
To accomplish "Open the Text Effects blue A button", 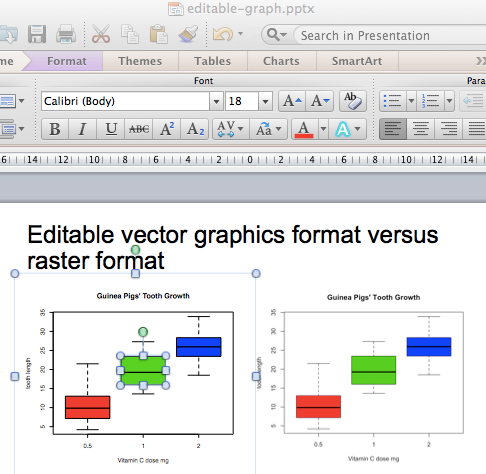I will [348, 129].
